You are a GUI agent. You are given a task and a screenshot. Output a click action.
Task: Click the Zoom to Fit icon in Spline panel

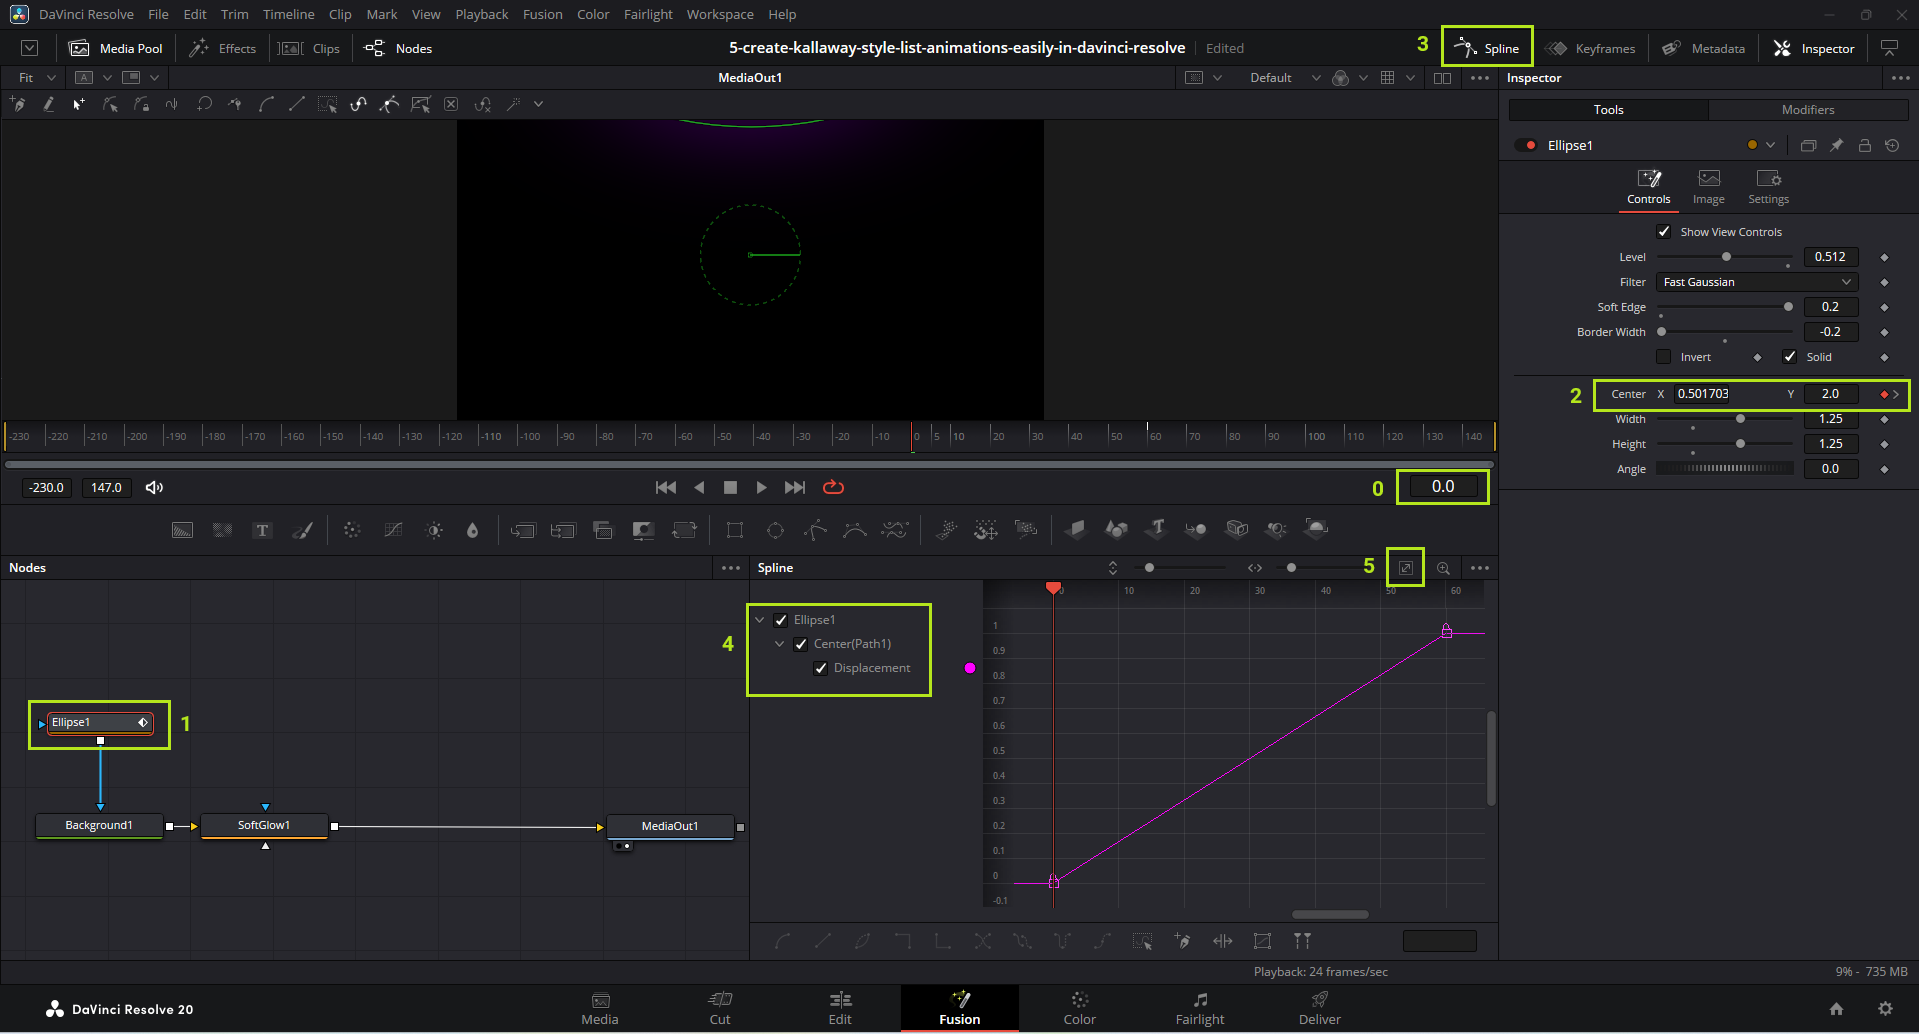click(x=1405, y=568)
